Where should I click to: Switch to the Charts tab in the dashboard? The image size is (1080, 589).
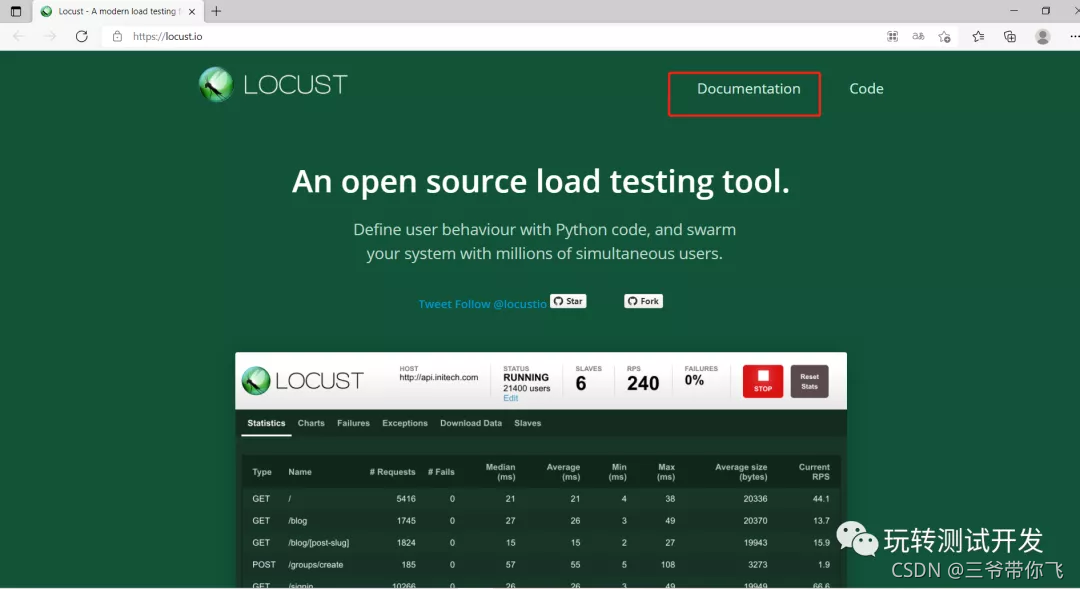click(x=311, y=423)
